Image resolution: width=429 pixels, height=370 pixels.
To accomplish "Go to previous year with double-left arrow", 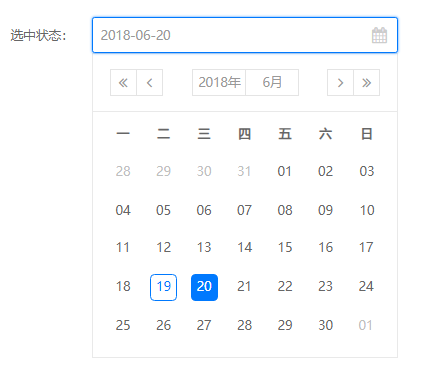I will (x=123, y=83).
